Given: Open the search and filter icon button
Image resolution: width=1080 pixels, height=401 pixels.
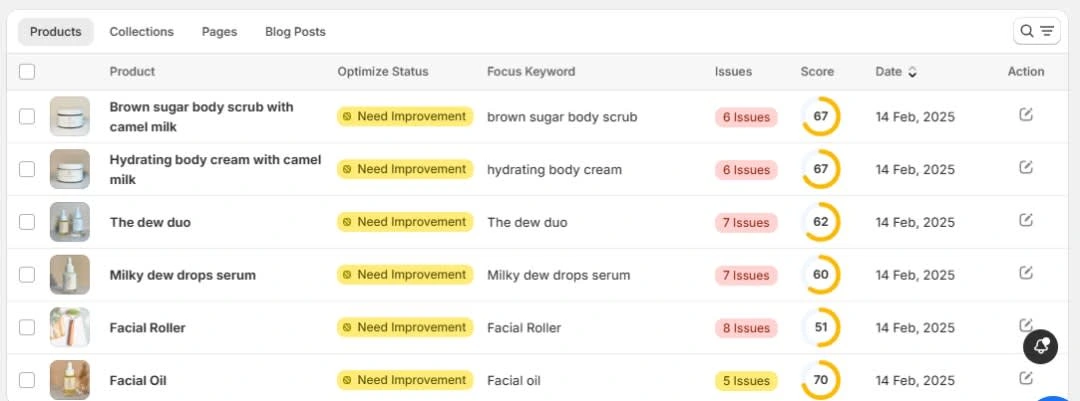Looking at the screenshot, I should [1037, 31].
